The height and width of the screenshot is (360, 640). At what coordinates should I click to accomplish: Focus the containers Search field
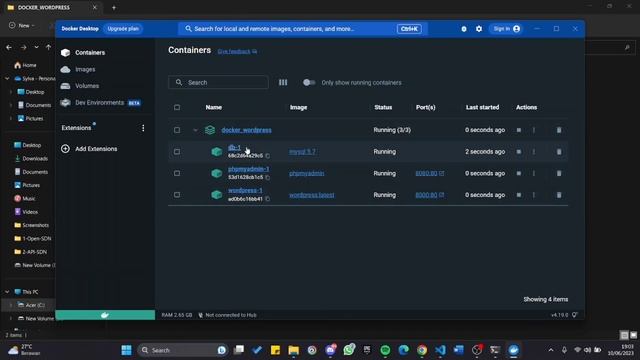click(x=218, y=82)
